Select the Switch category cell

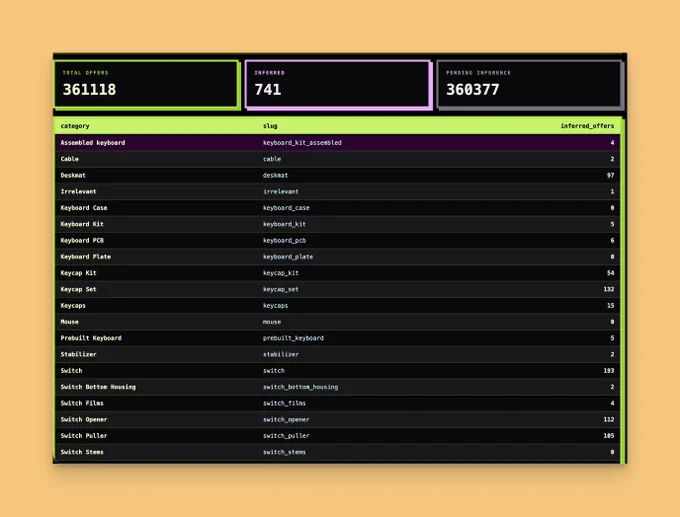click(72, 371)
